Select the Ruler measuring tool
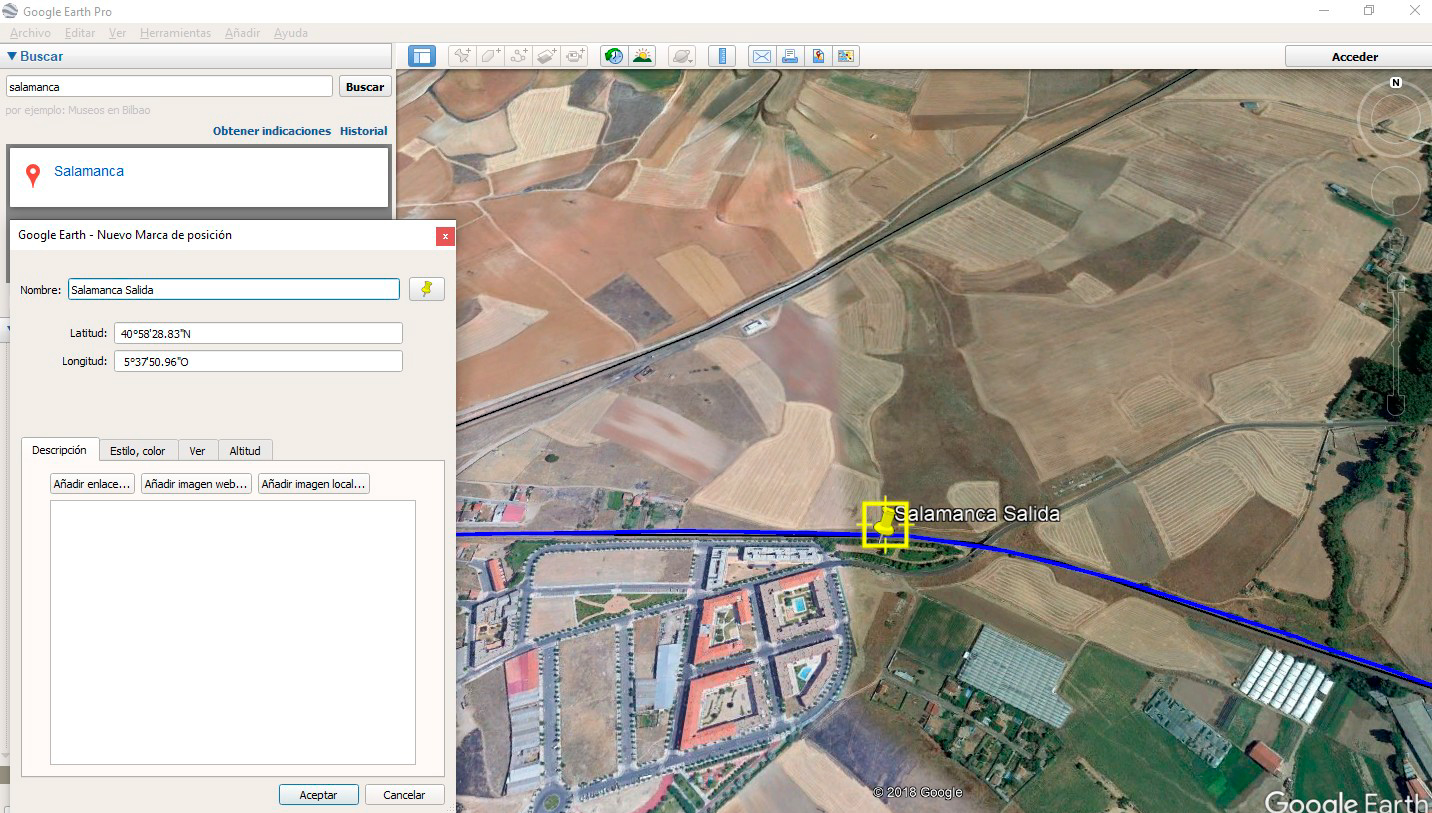Viewport: 1432px width, 813px height. click(721, 56)
